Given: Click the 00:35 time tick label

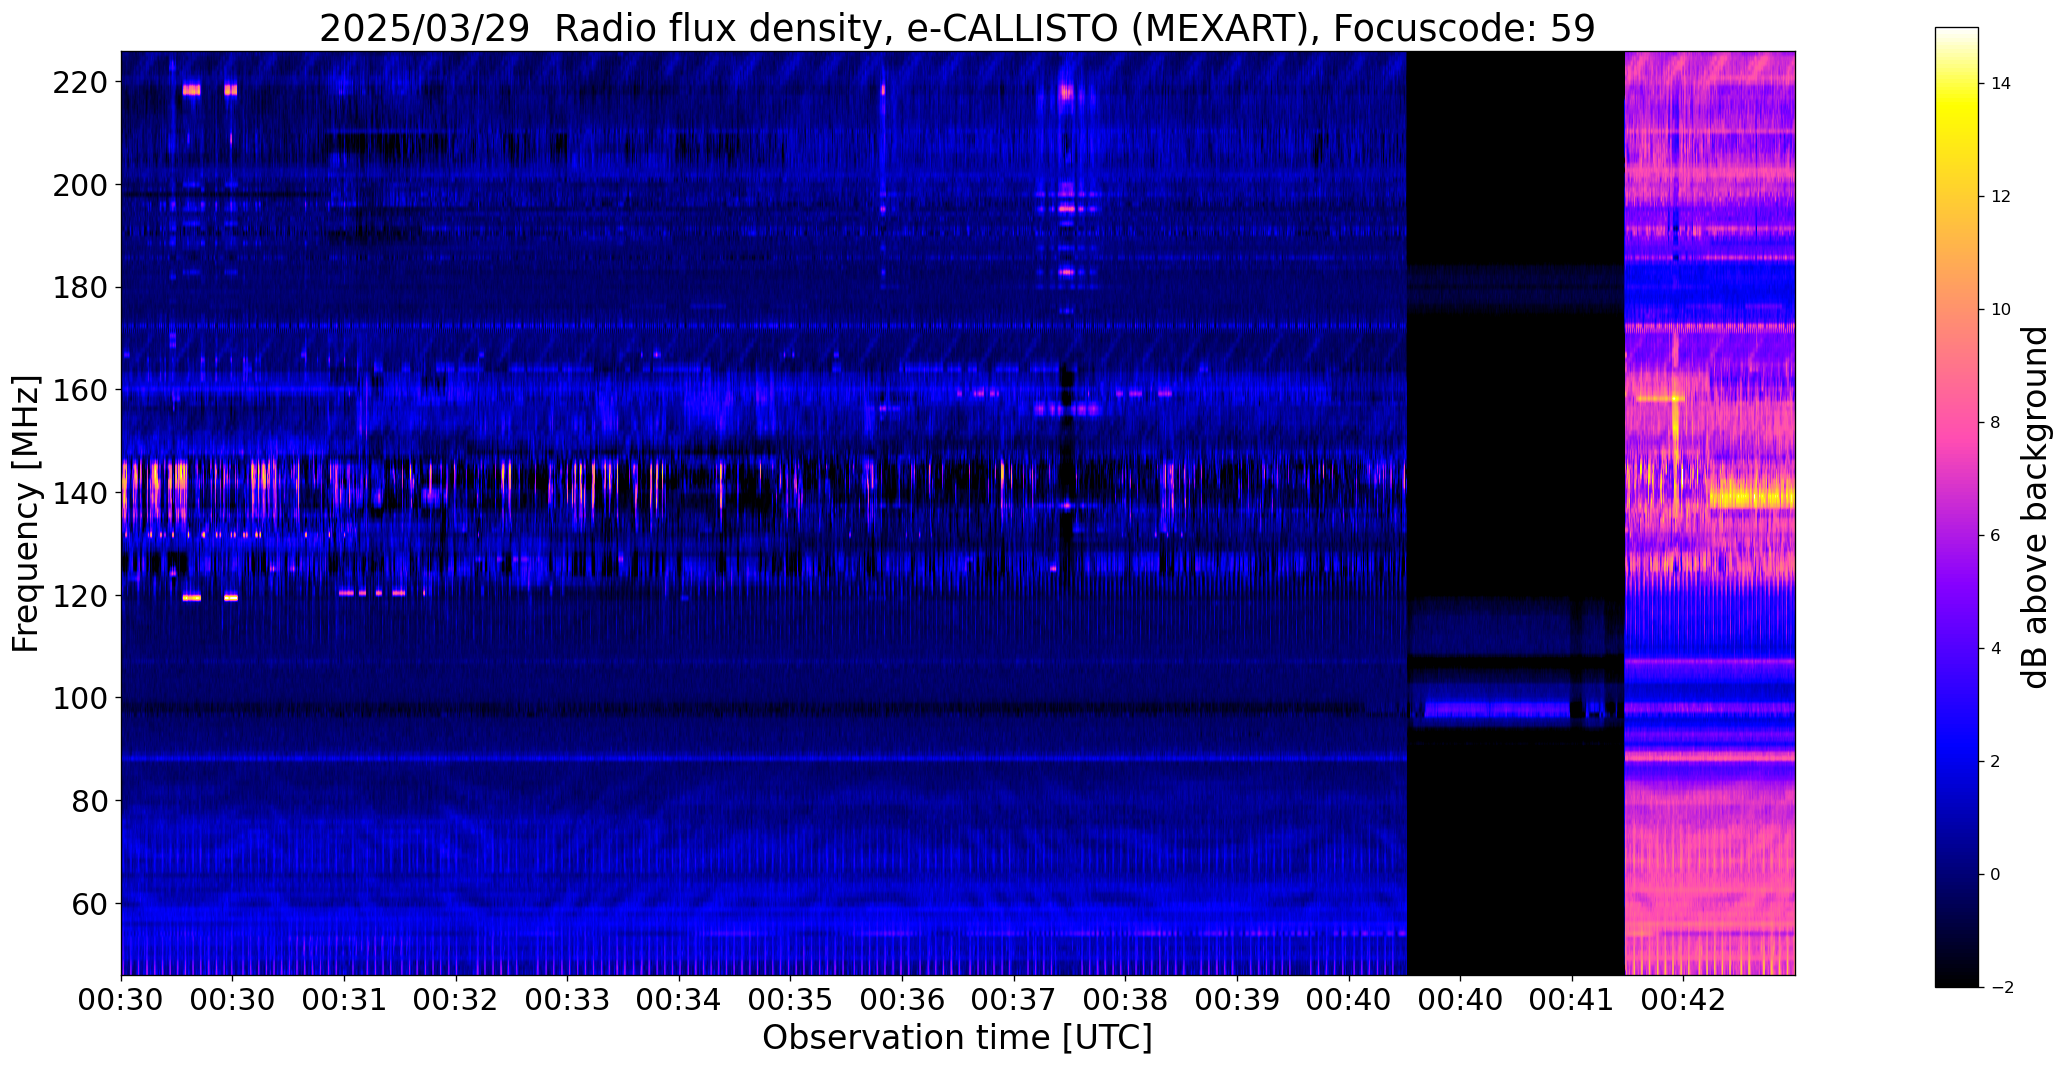Looking at the screenshot, I should click(790, 998).
